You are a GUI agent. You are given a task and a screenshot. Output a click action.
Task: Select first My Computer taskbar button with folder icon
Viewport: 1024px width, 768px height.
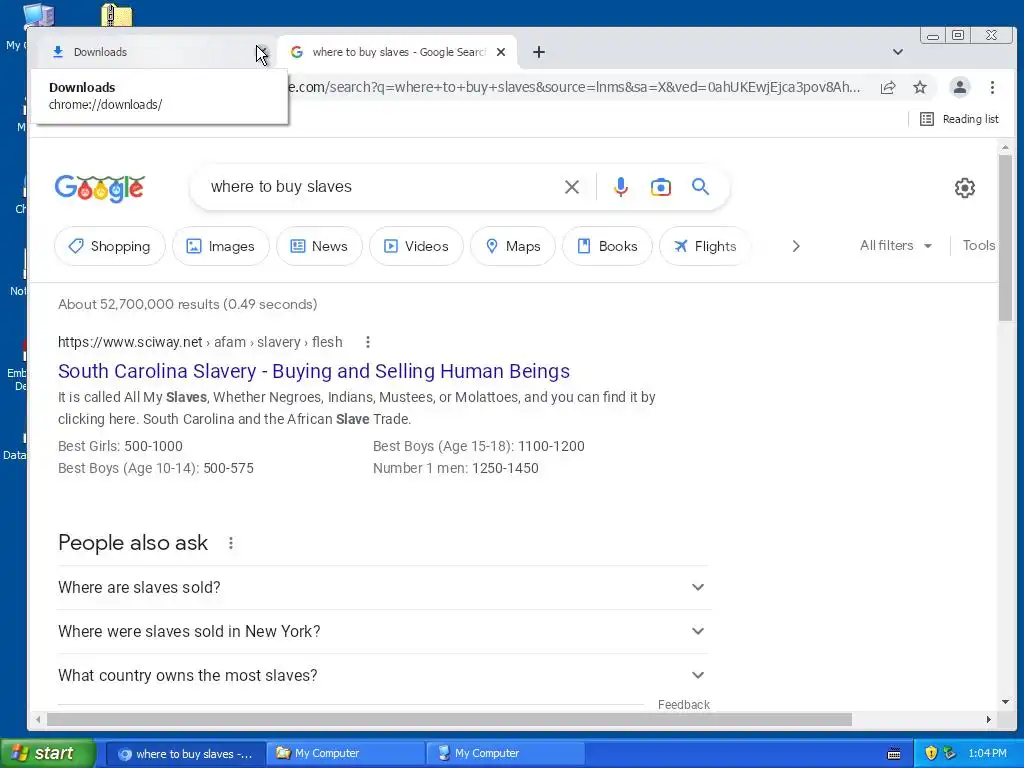[345, 754]
